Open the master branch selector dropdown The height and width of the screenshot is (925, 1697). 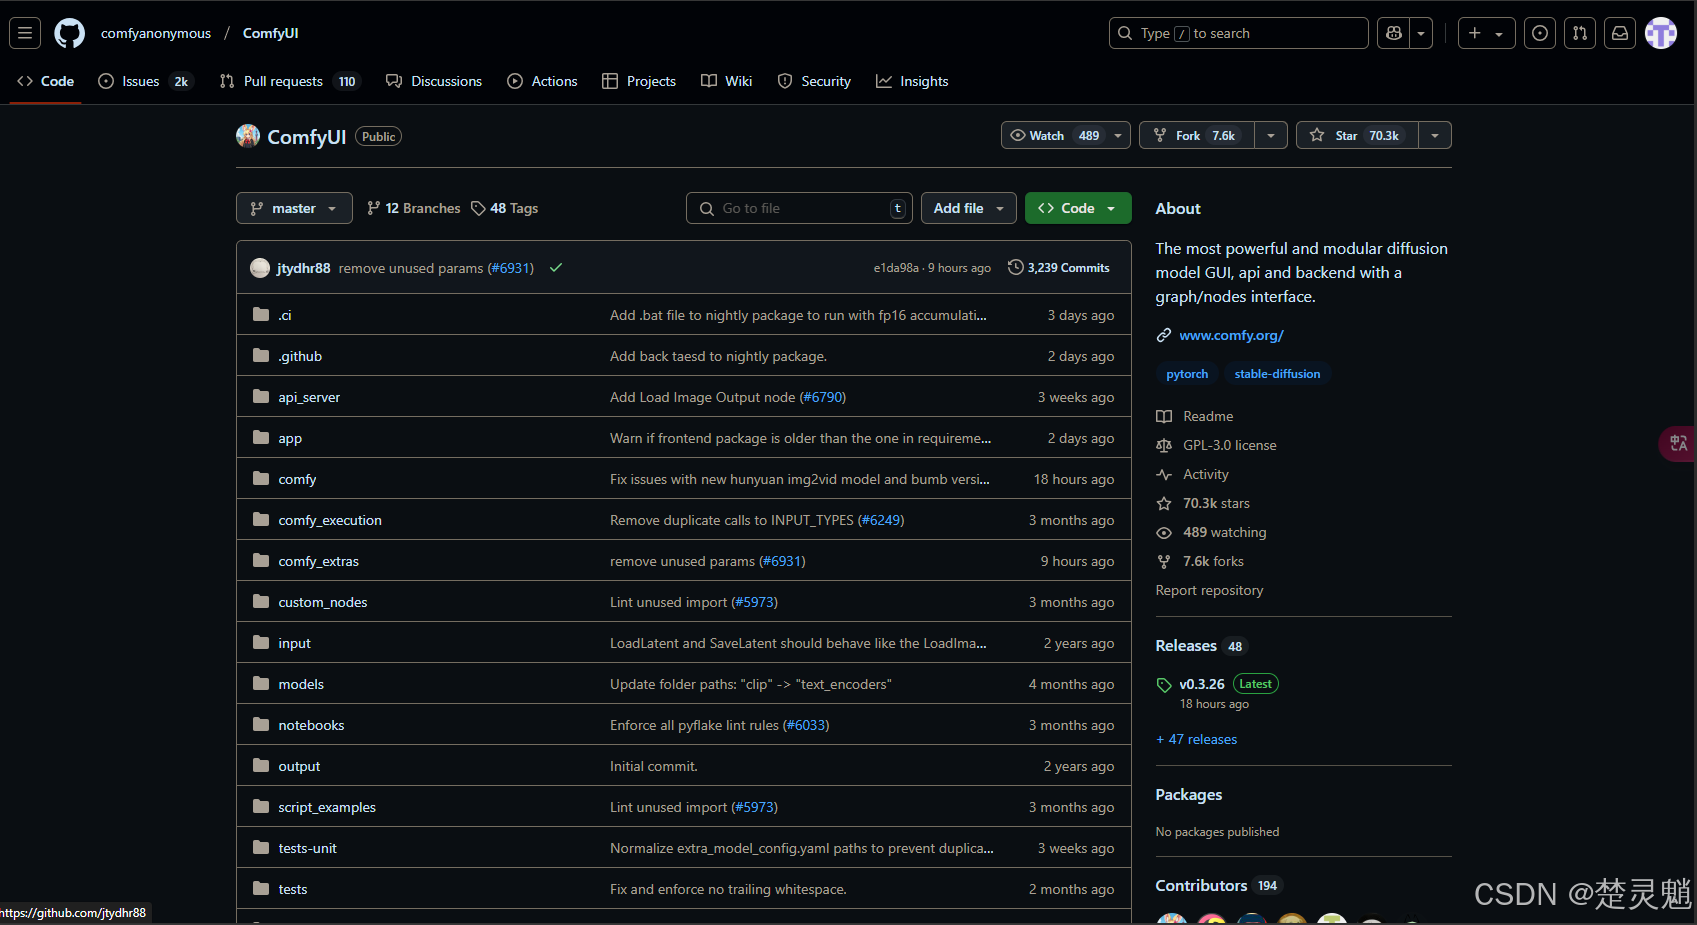click(294, 208)
